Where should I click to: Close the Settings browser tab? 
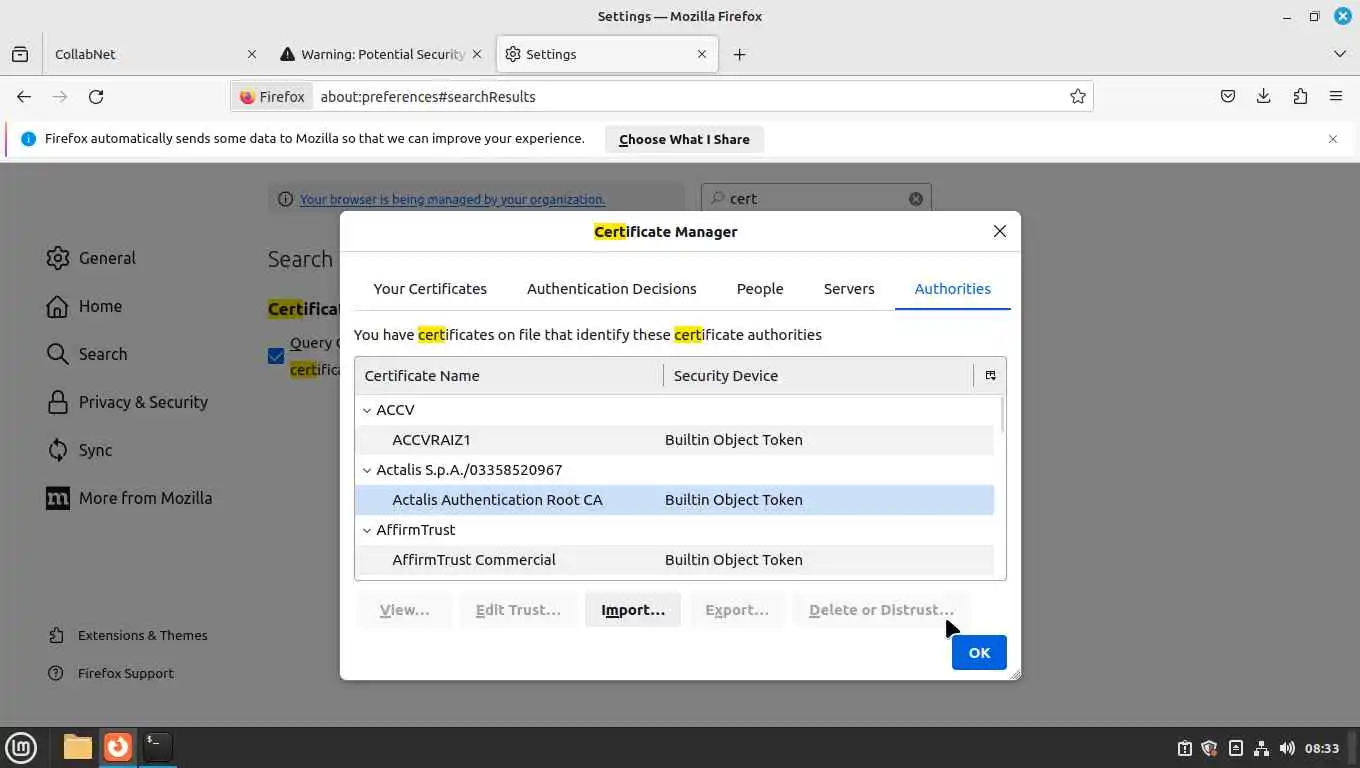pyautogui.click(x=702, y=54)
